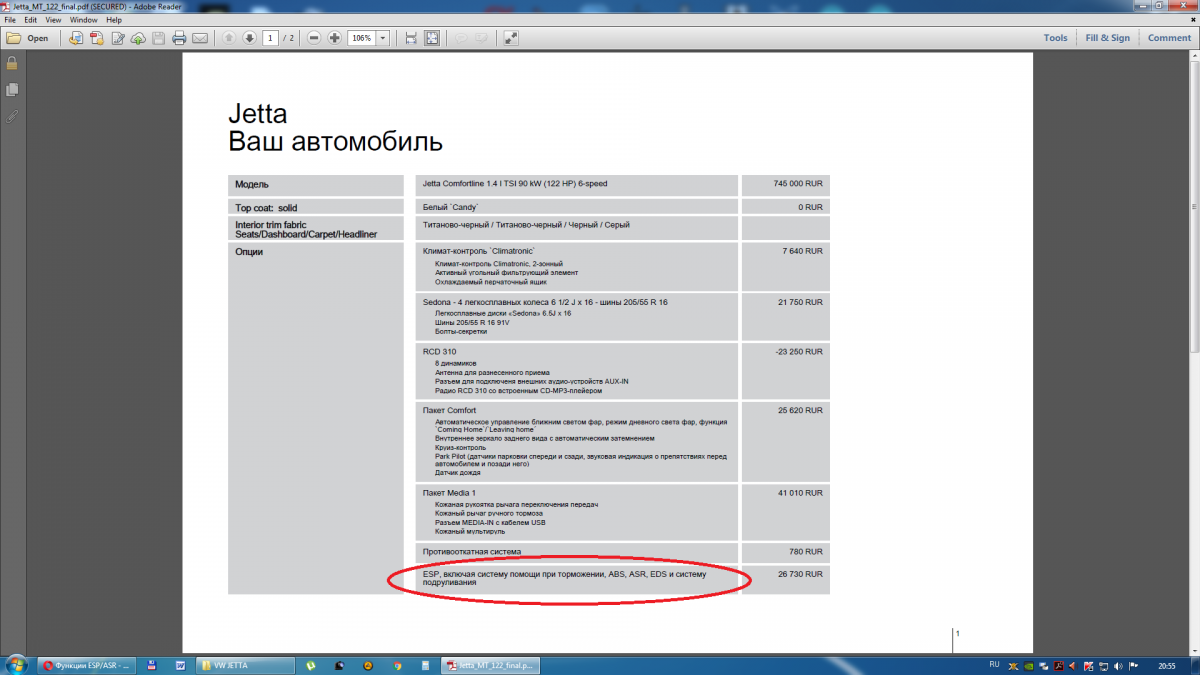The image size is (1200, 675).
Task: Switch to VW JETTA folder taskbar button
Action: 245,665
